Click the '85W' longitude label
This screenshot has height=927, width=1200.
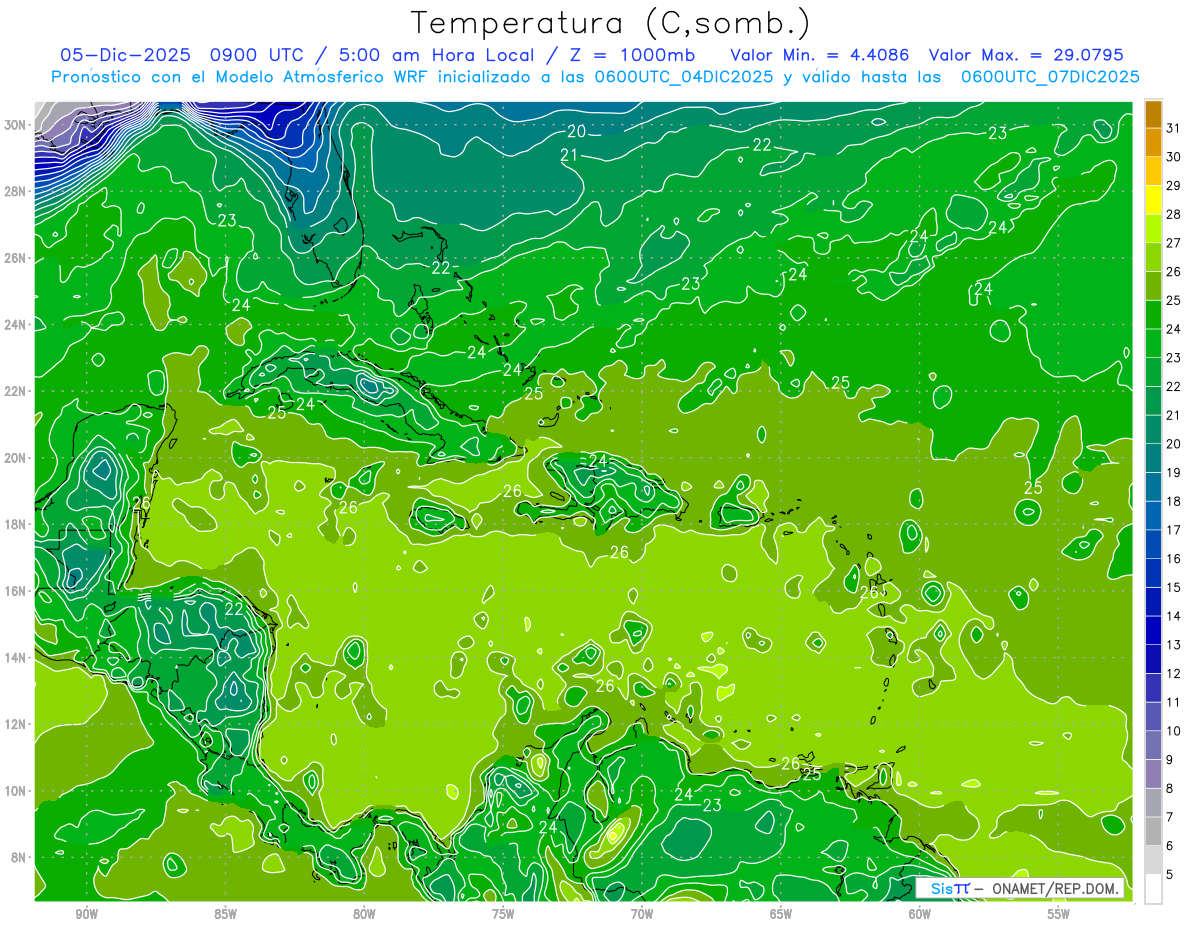click(x=225, y=914)
